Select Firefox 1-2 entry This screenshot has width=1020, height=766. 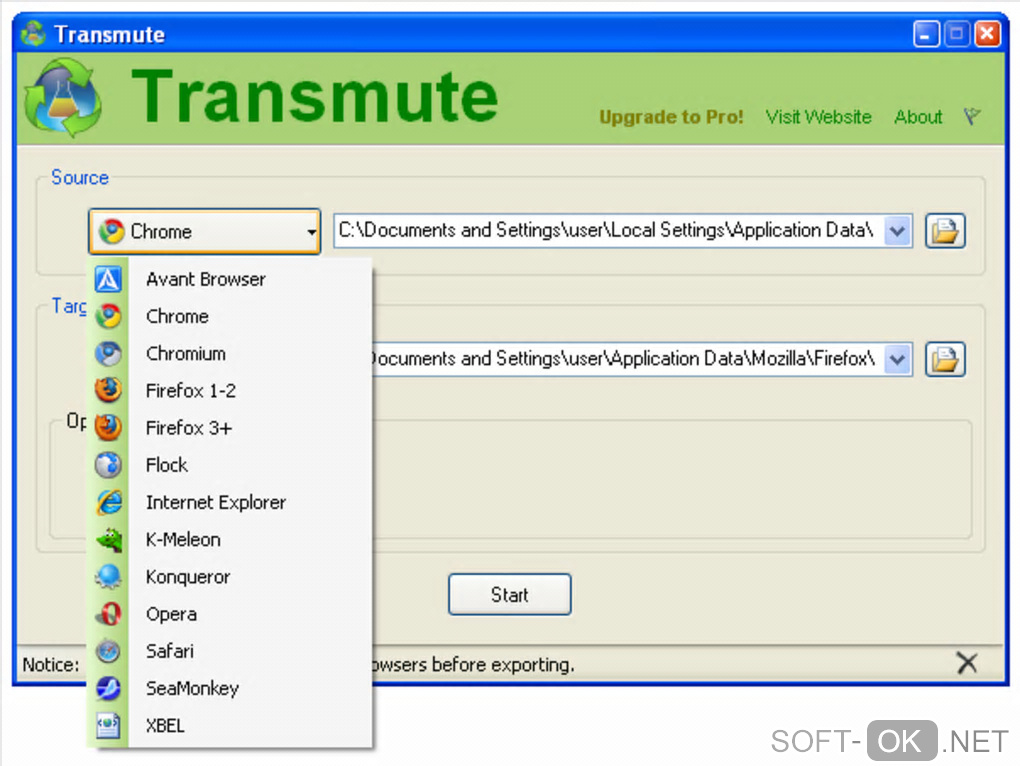(x=230, y=391)
